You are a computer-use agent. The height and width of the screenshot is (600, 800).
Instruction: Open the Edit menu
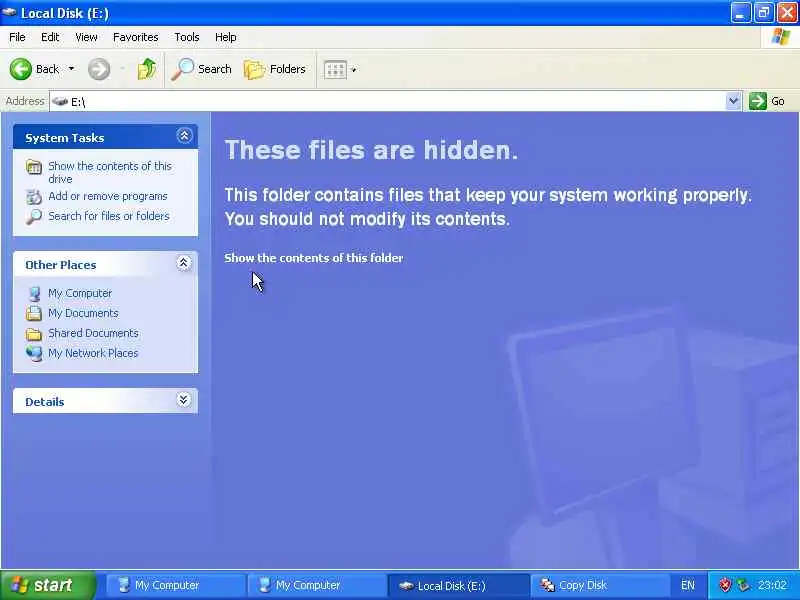click(50, 37)
